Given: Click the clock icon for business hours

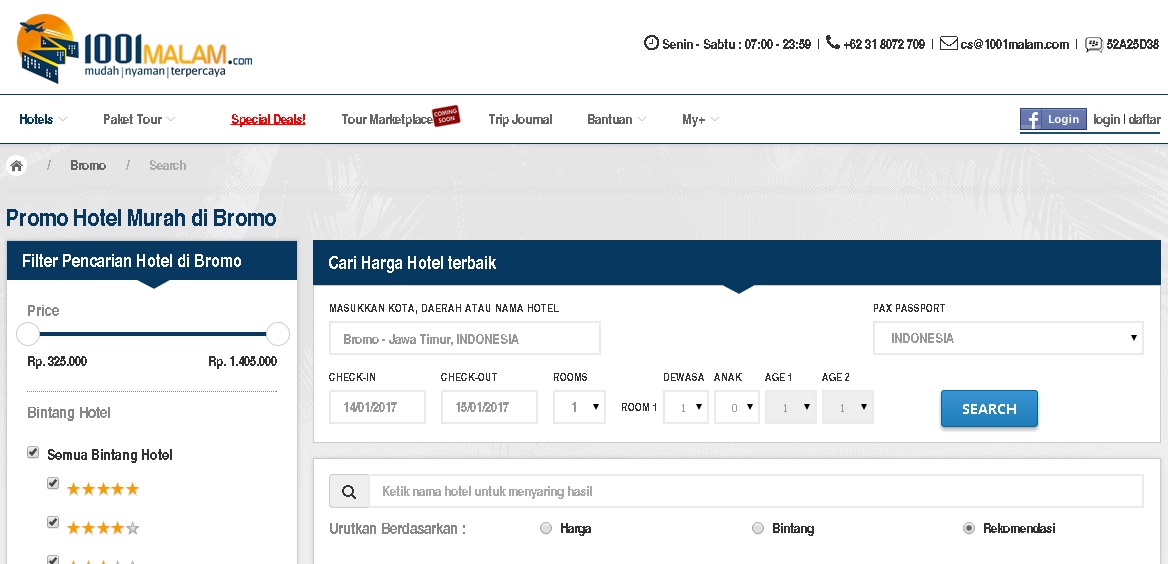Looking at the screenshot, I should [x=651, y=43].
